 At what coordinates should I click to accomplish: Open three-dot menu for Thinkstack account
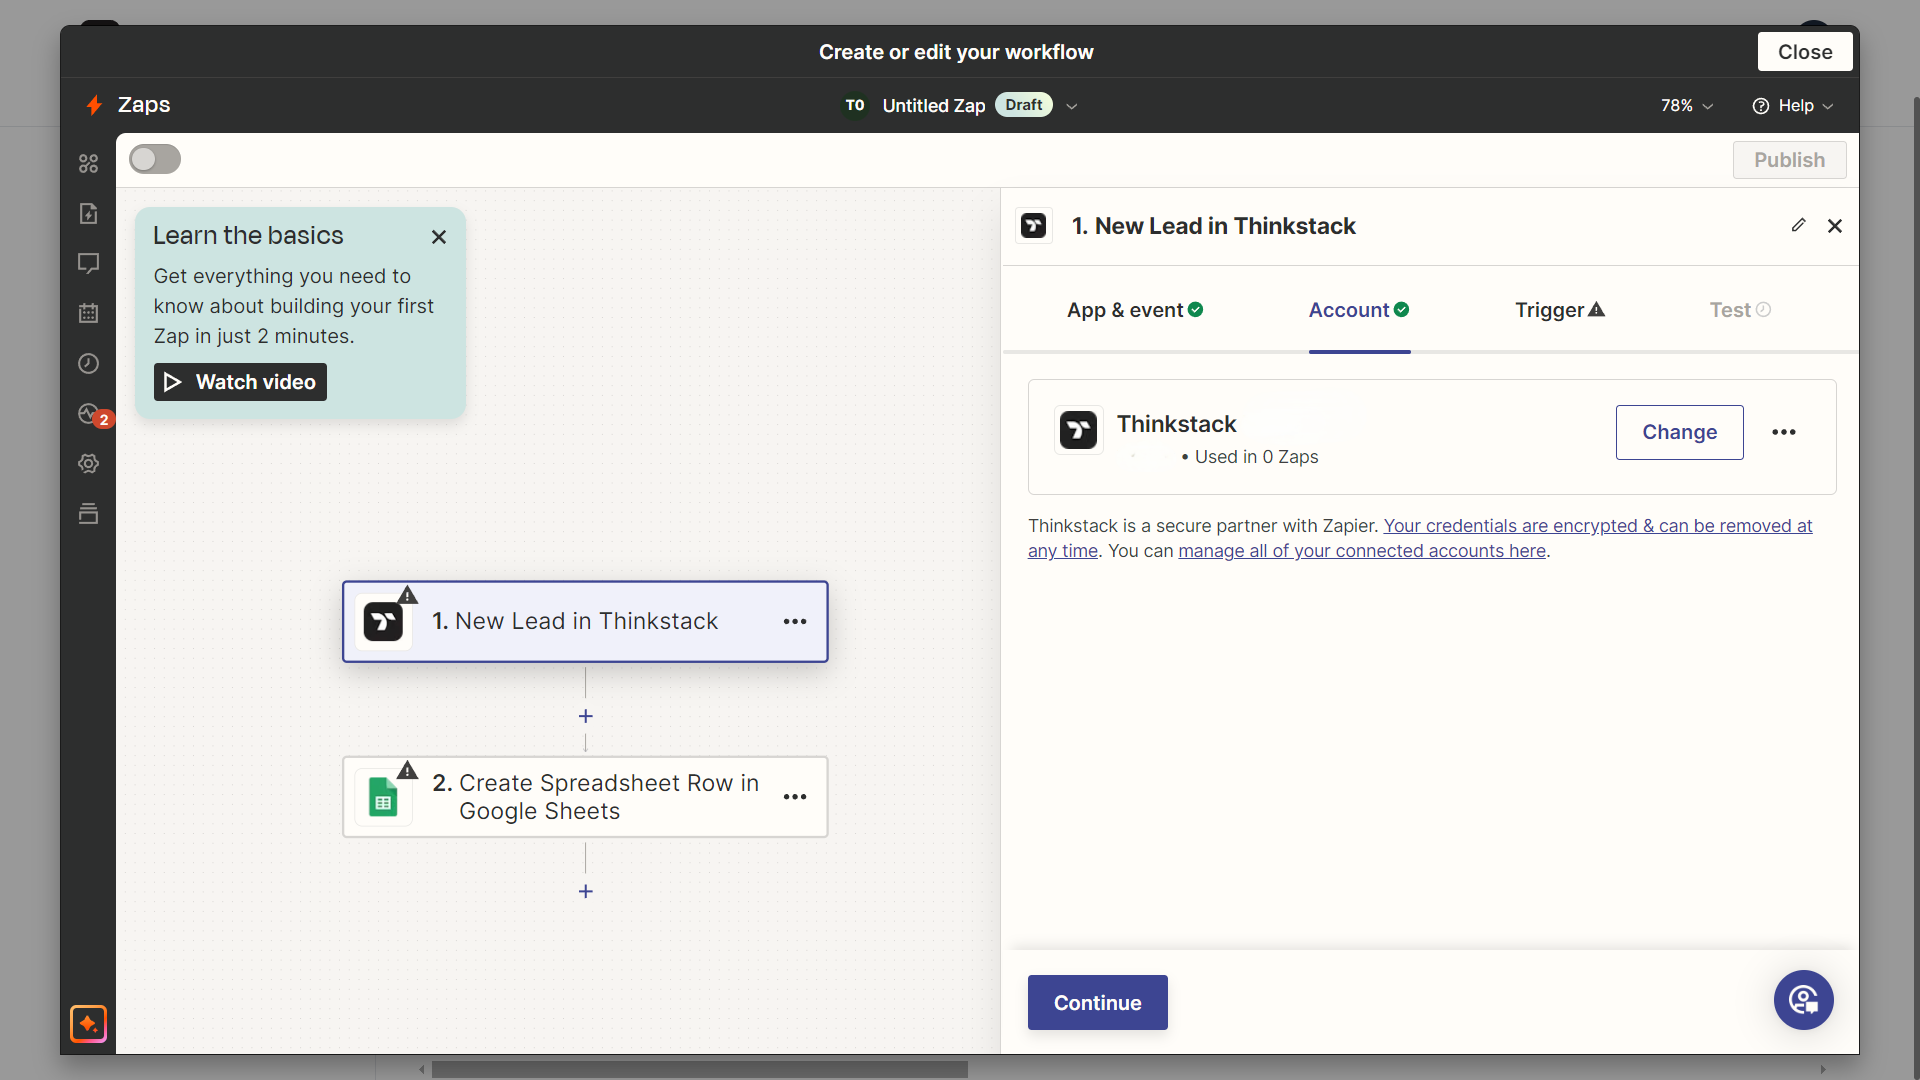1784,432
